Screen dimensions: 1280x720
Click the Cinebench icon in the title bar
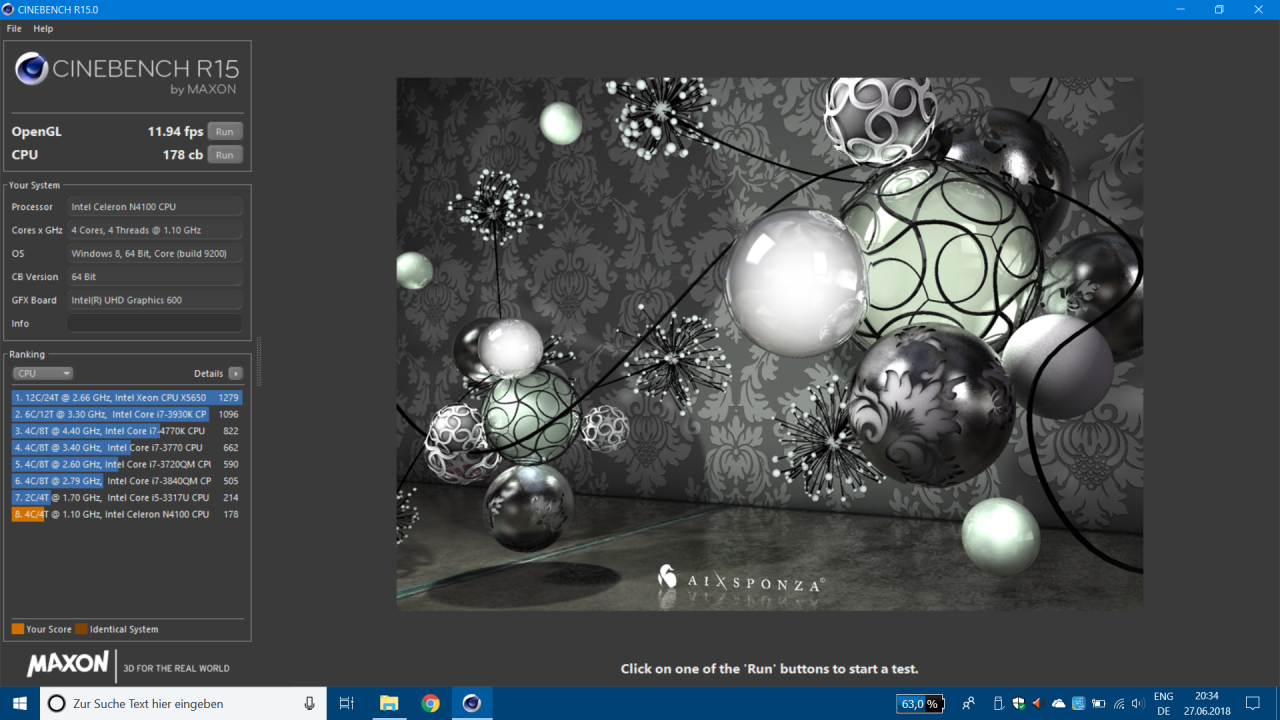coord(9,9)
